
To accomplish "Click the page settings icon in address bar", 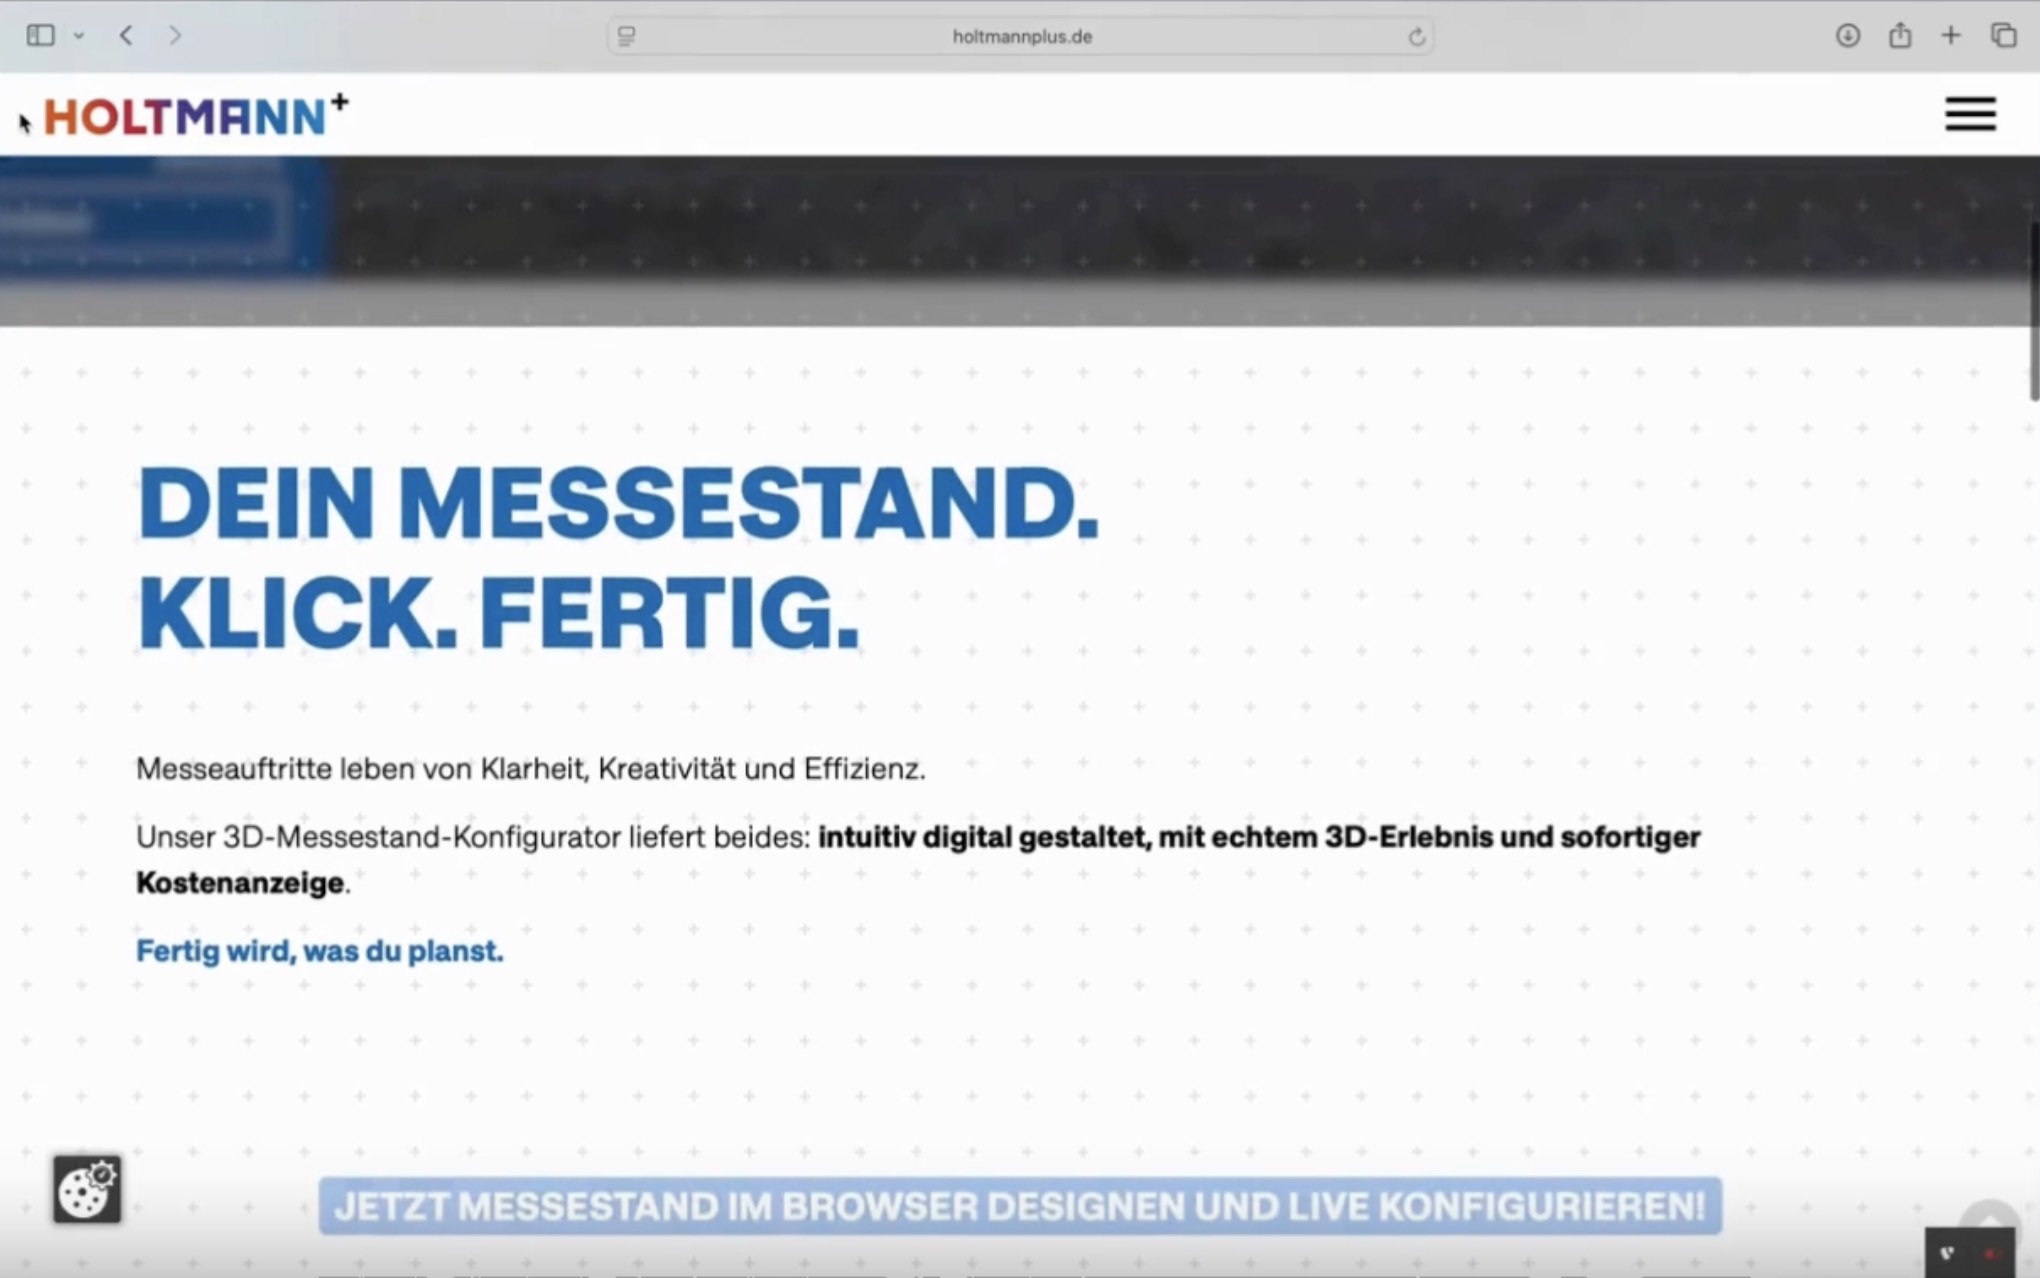I will (627, 37).
